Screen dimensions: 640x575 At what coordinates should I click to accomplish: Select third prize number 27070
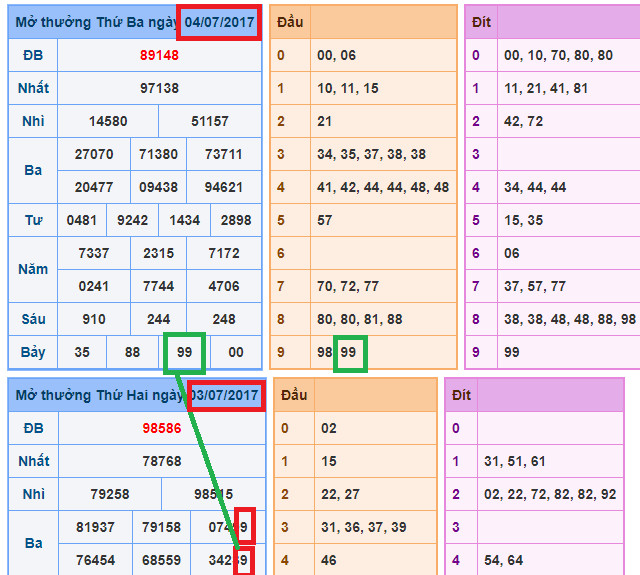coord(94,154)
